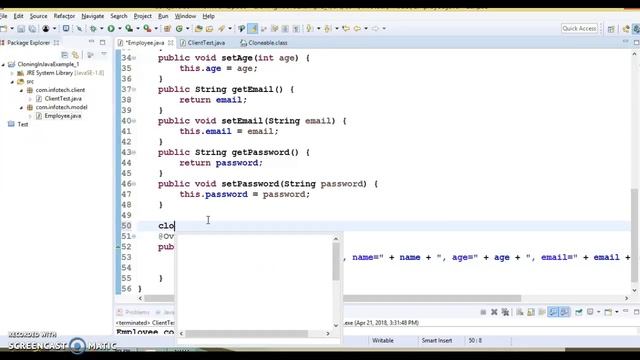Click Collapse All icon in Package Explorer
This screenshot has height=360, width=640.
pyautogui.click(x=64, y=55)
